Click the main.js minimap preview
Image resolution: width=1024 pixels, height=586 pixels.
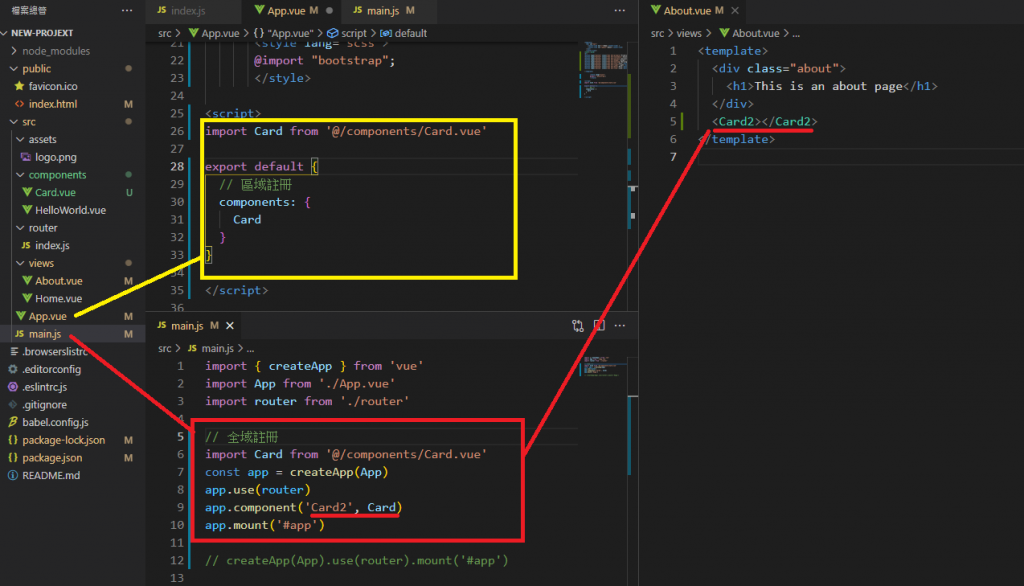pos(604,366)
